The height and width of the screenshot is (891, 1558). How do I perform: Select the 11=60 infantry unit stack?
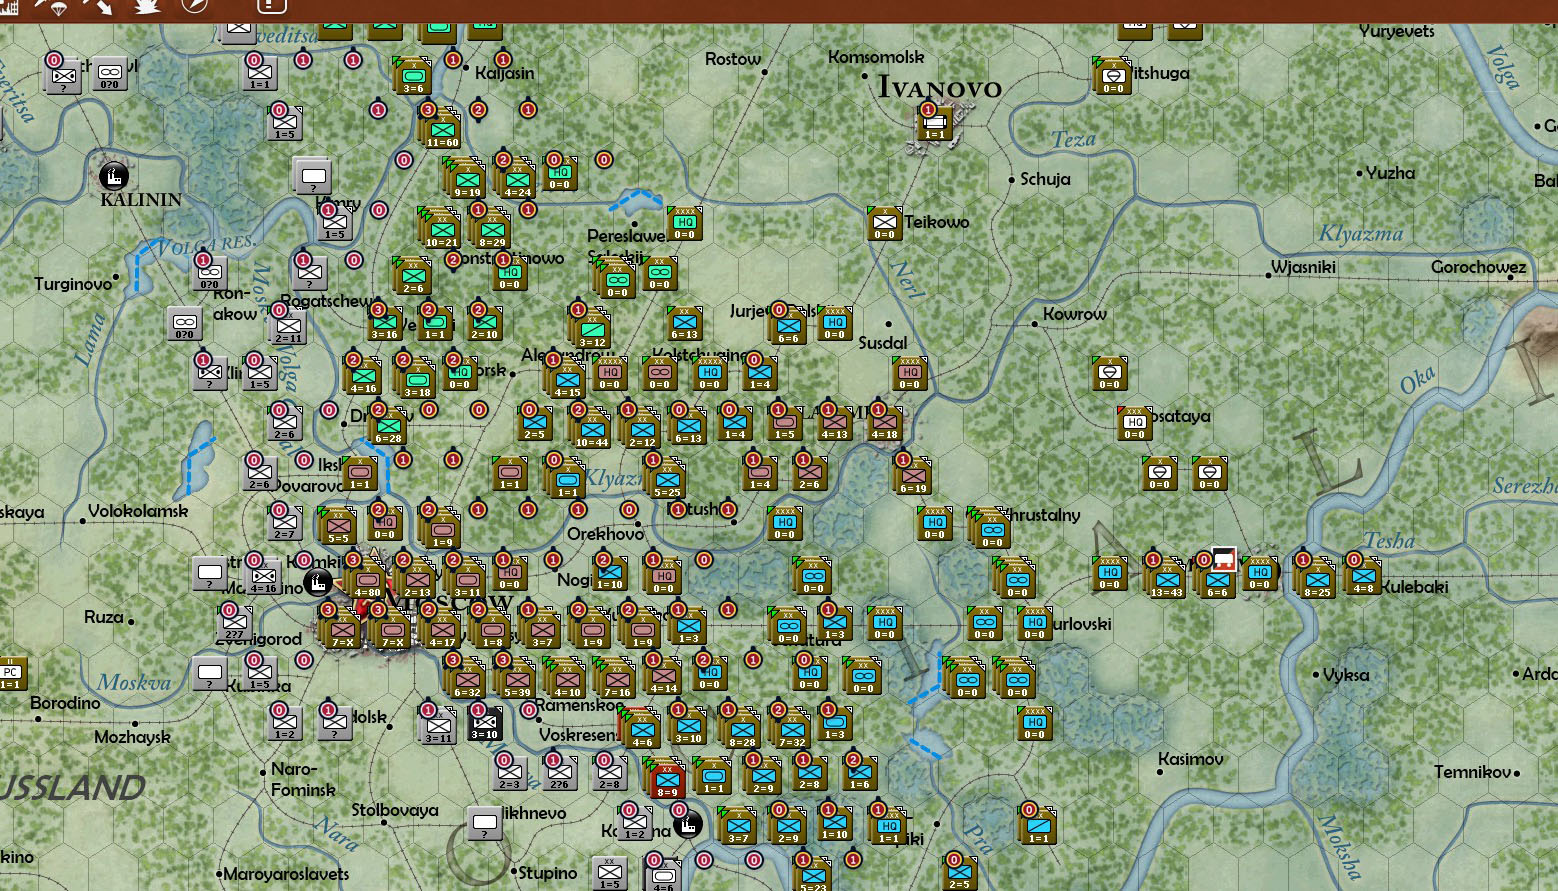point(442,130)
